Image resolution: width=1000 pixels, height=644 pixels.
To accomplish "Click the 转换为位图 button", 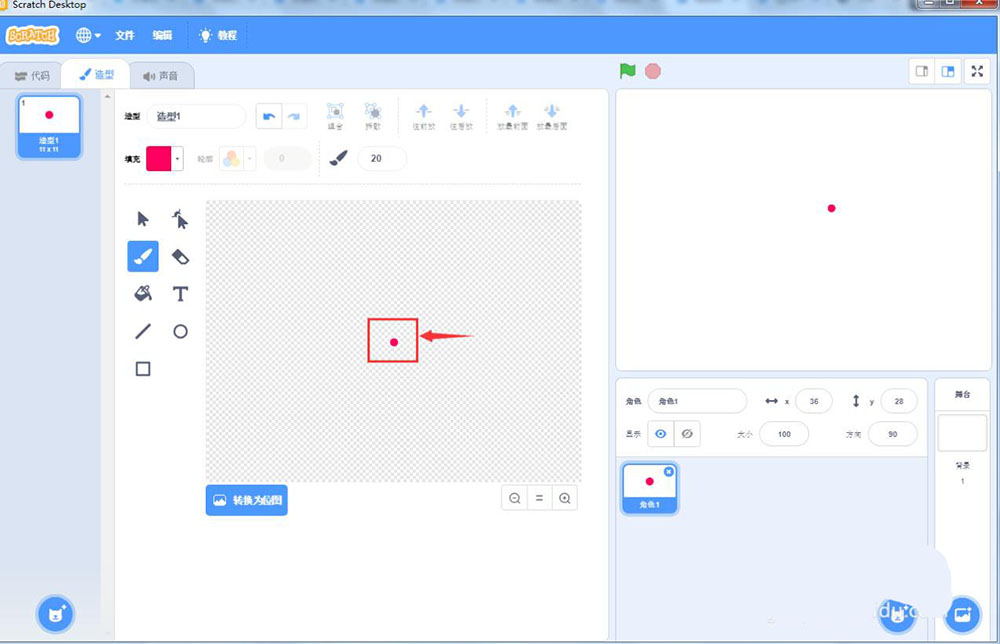I will coord(247,500).
